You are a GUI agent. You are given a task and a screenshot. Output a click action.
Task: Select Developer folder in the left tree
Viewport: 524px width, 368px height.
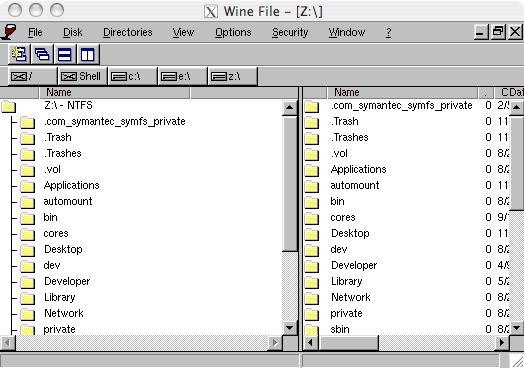point(67,281)
